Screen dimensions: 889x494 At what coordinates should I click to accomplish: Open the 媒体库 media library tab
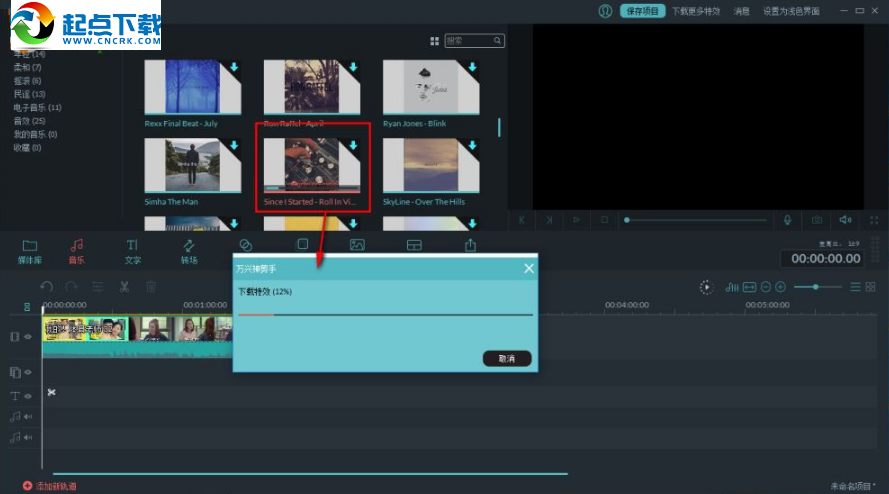tap(30, 250)
